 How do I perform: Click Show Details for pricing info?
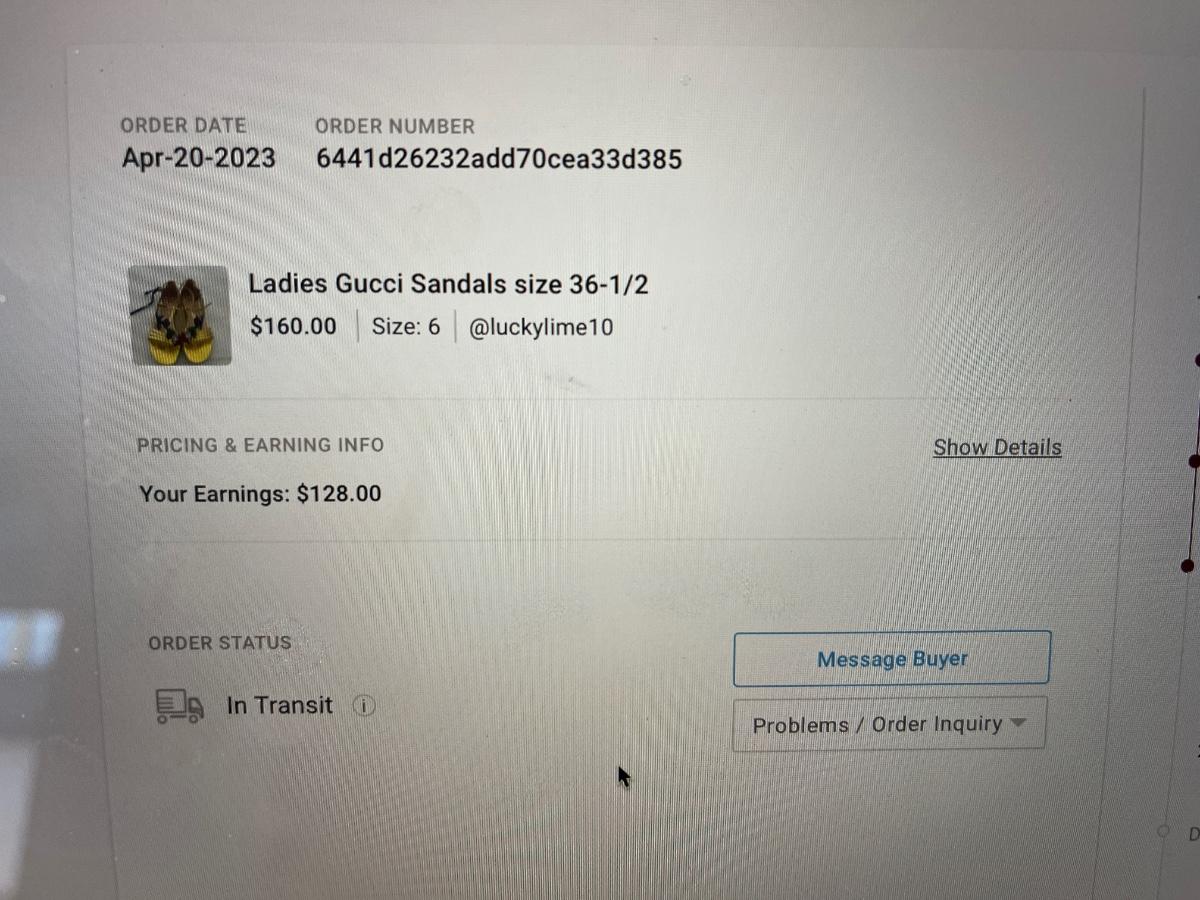tap(997, 447)
